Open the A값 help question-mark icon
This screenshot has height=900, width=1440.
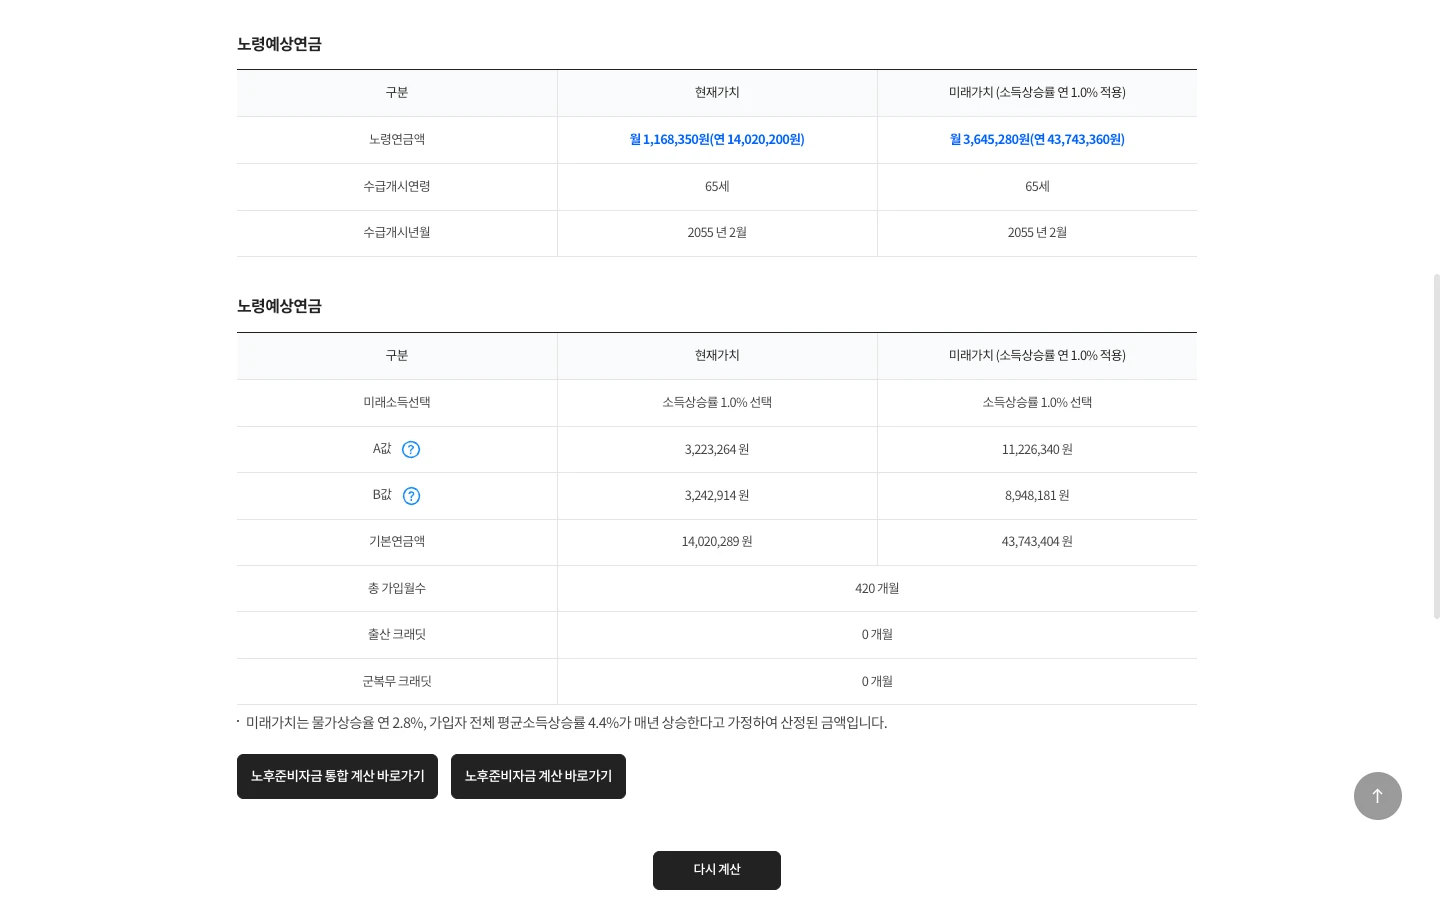[411, 450]
